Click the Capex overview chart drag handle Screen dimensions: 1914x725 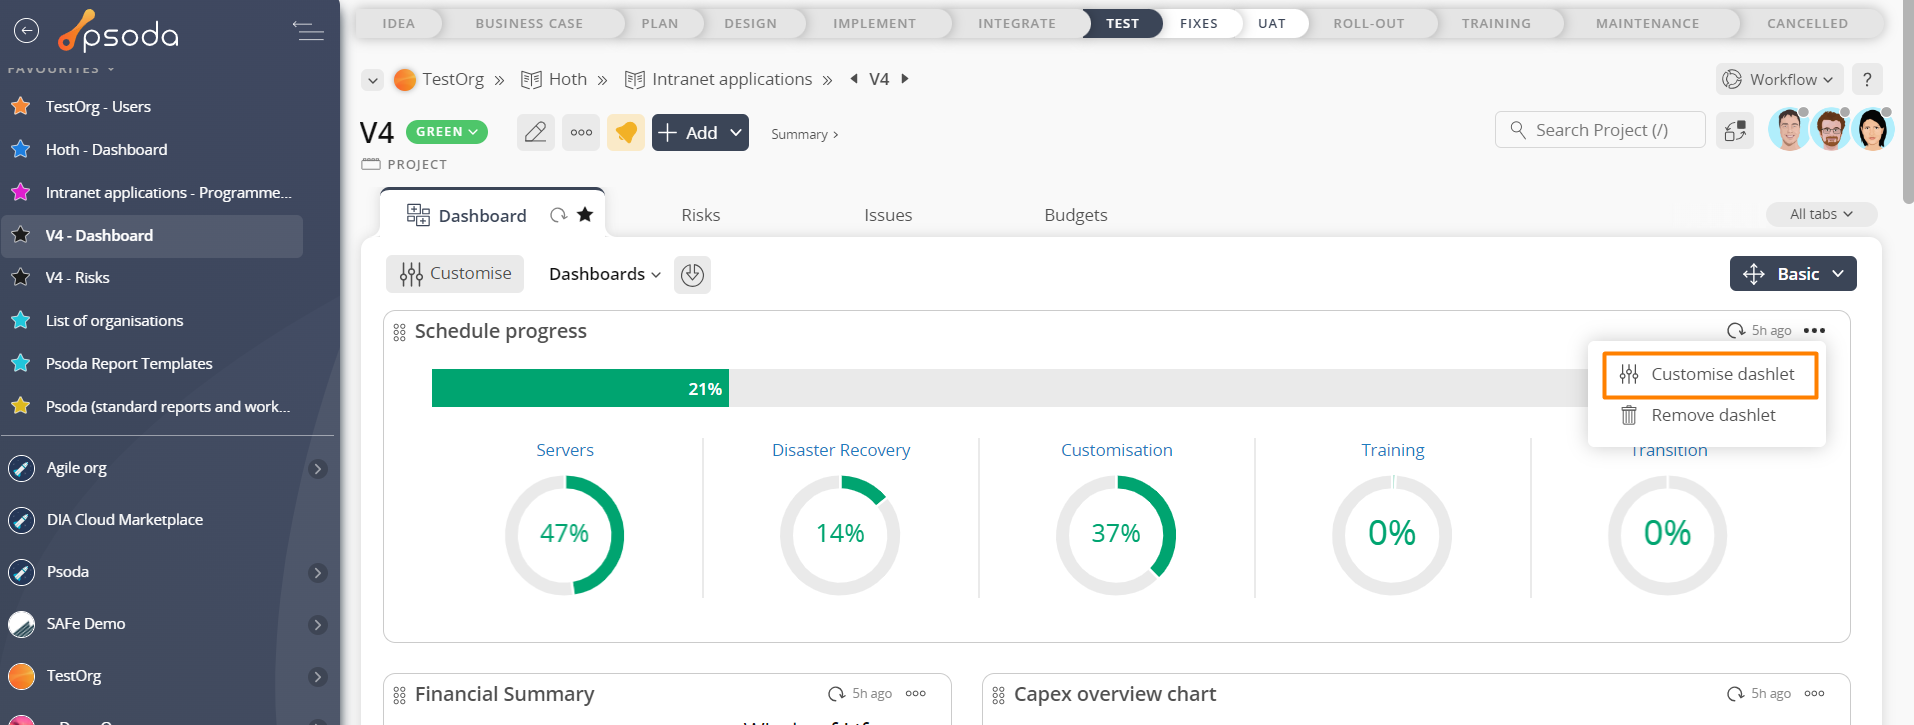[998, 695]
